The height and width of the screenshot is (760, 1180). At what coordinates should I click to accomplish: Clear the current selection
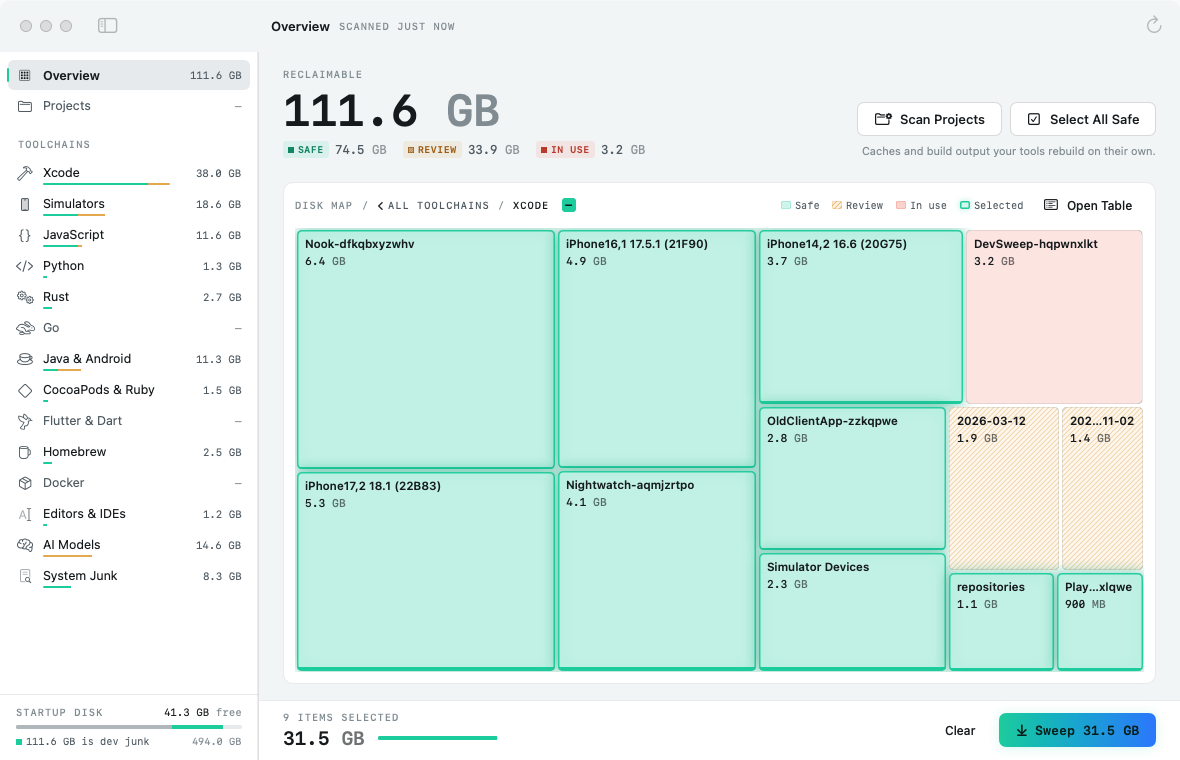coord(960,731)
